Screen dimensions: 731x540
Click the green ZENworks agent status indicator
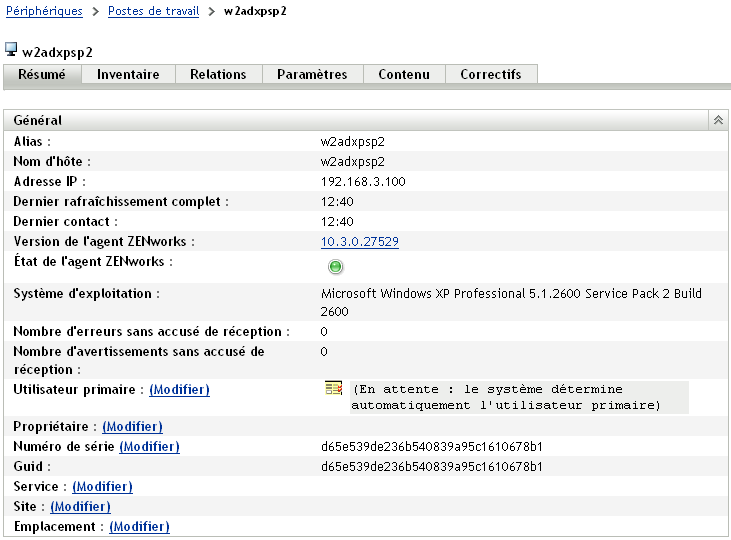(x=335, y=267)
